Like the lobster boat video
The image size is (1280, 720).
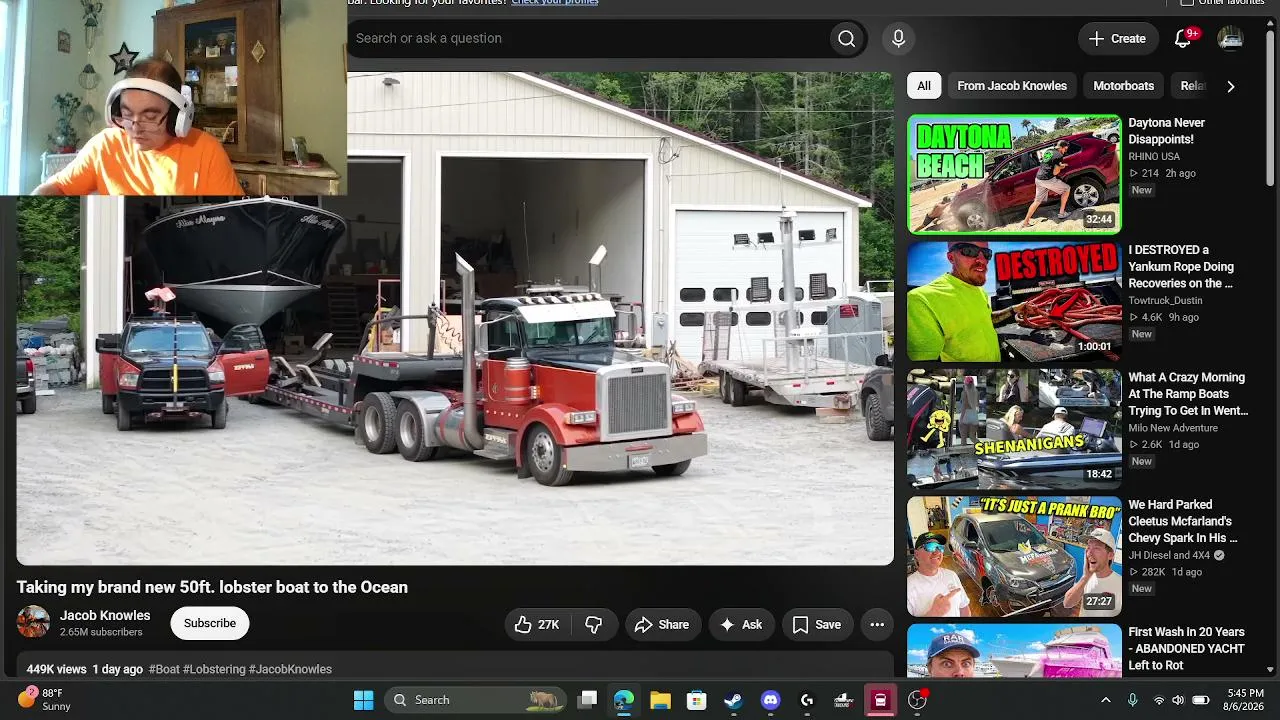coord(537,625)
